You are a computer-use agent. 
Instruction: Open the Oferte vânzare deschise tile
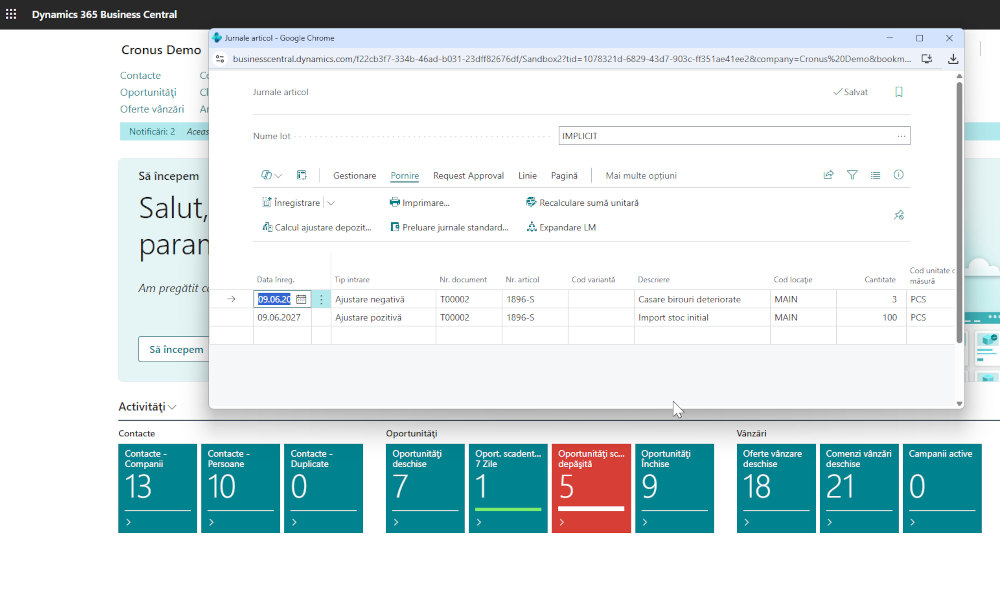pyautogui.click(x=776, y=488)
